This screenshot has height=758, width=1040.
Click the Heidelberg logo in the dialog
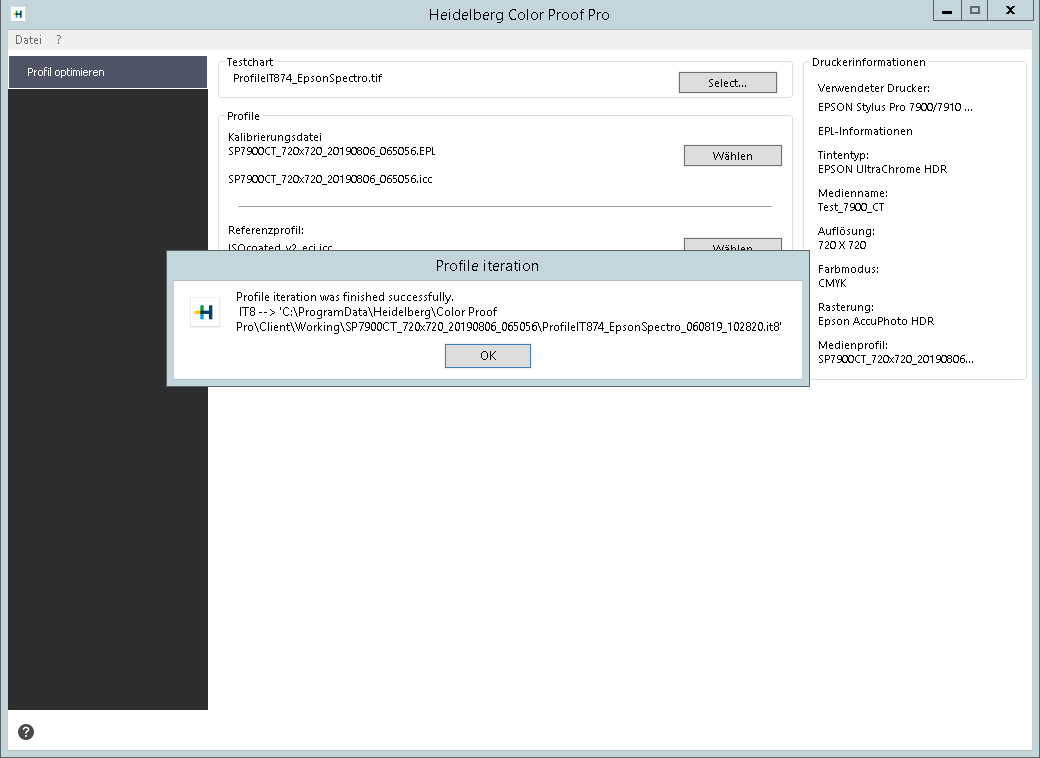(204, 312)
